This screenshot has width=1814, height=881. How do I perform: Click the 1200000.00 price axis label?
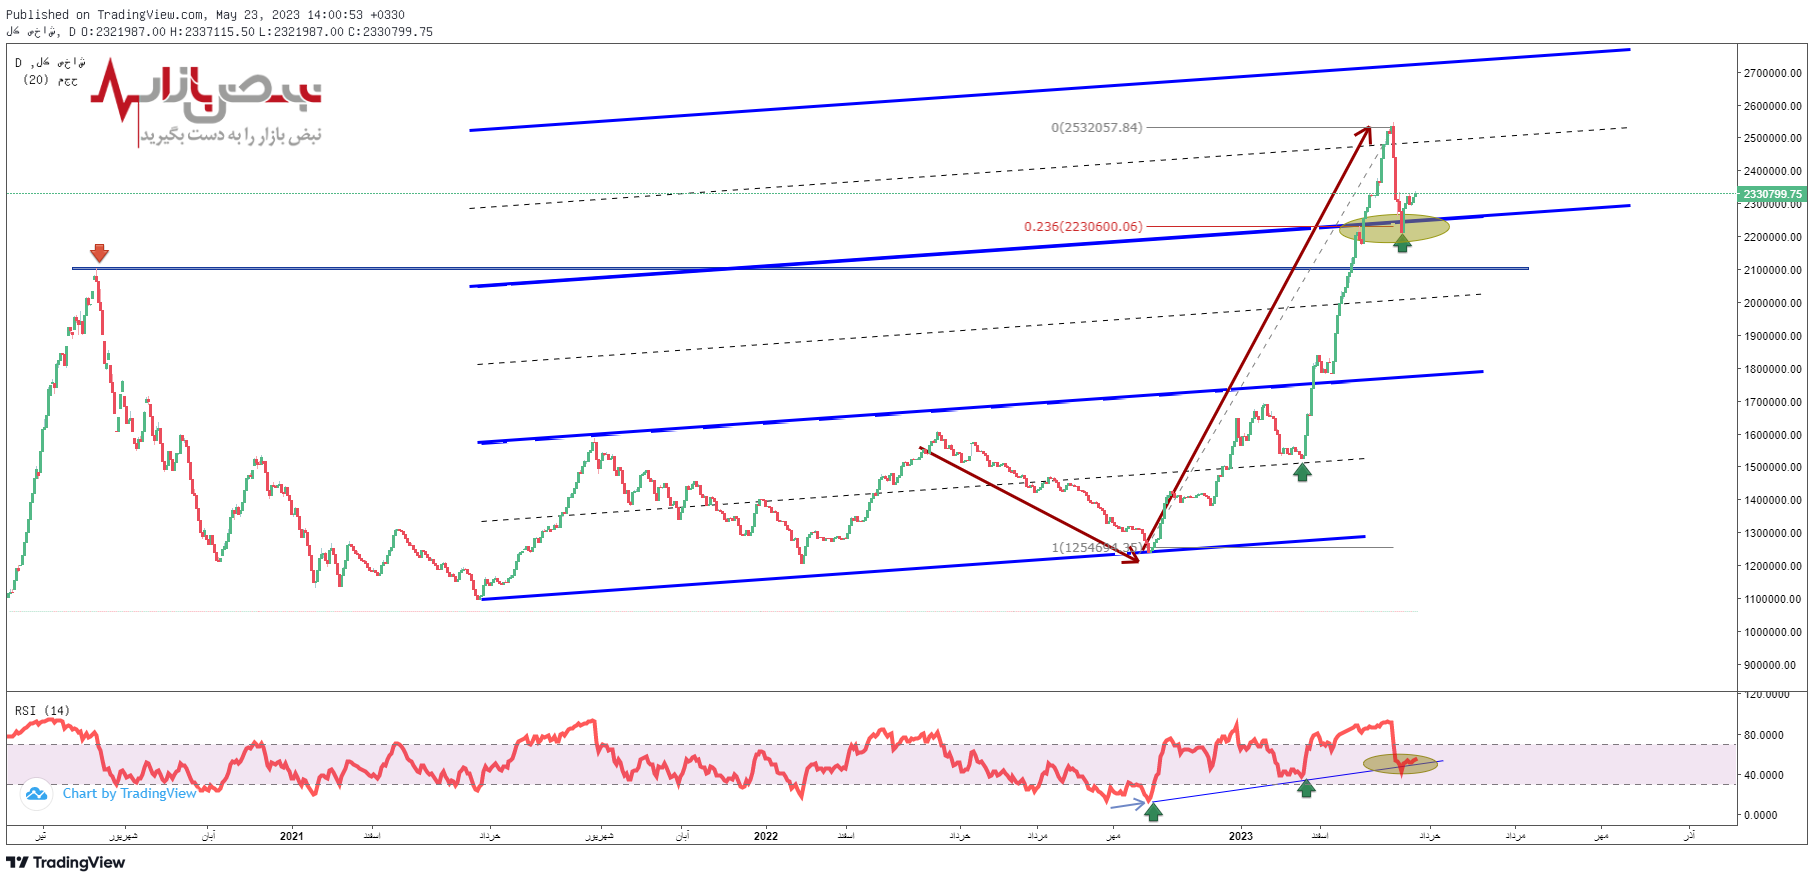[x=1772, y=566]
